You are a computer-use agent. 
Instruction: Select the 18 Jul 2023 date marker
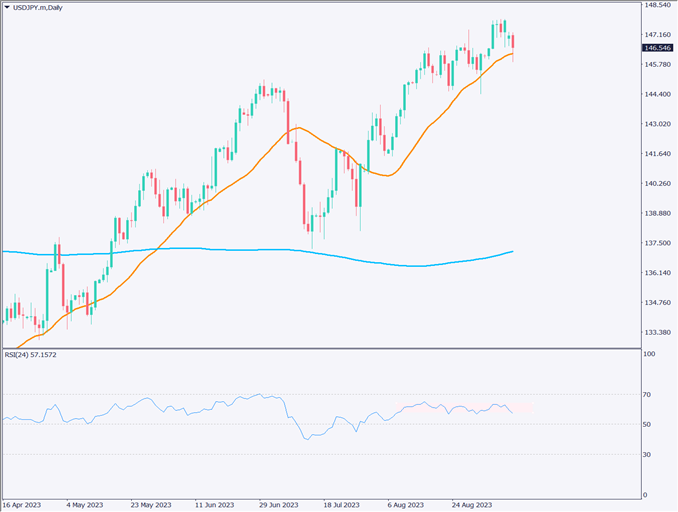tap(341, 505)
